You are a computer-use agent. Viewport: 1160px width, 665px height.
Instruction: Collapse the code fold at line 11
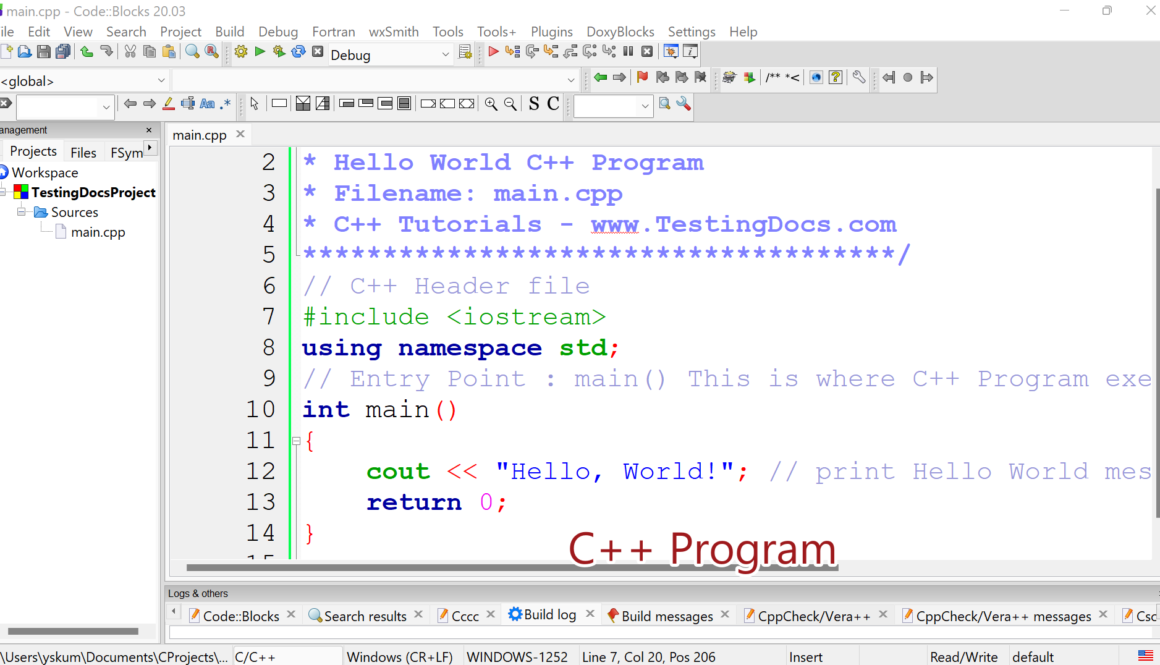click(x=295, y=441)
